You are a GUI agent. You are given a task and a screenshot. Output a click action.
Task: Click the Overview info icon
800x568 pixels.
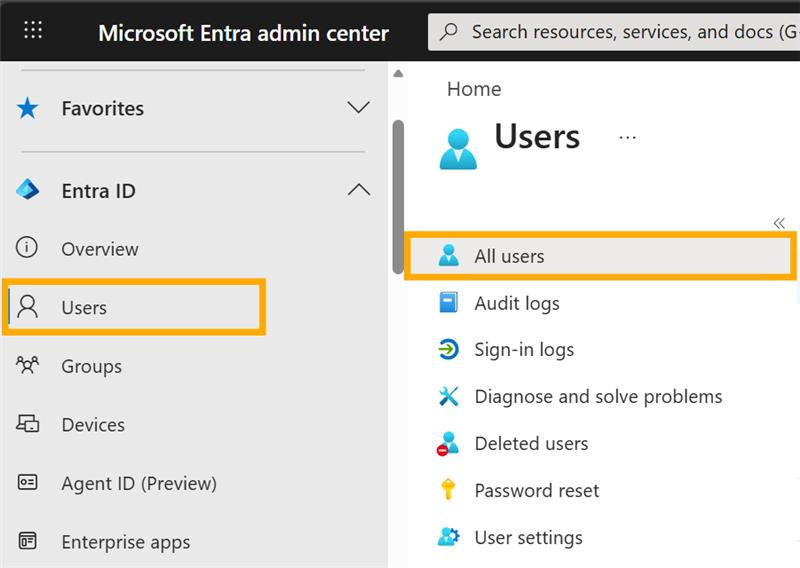(28, 248)
